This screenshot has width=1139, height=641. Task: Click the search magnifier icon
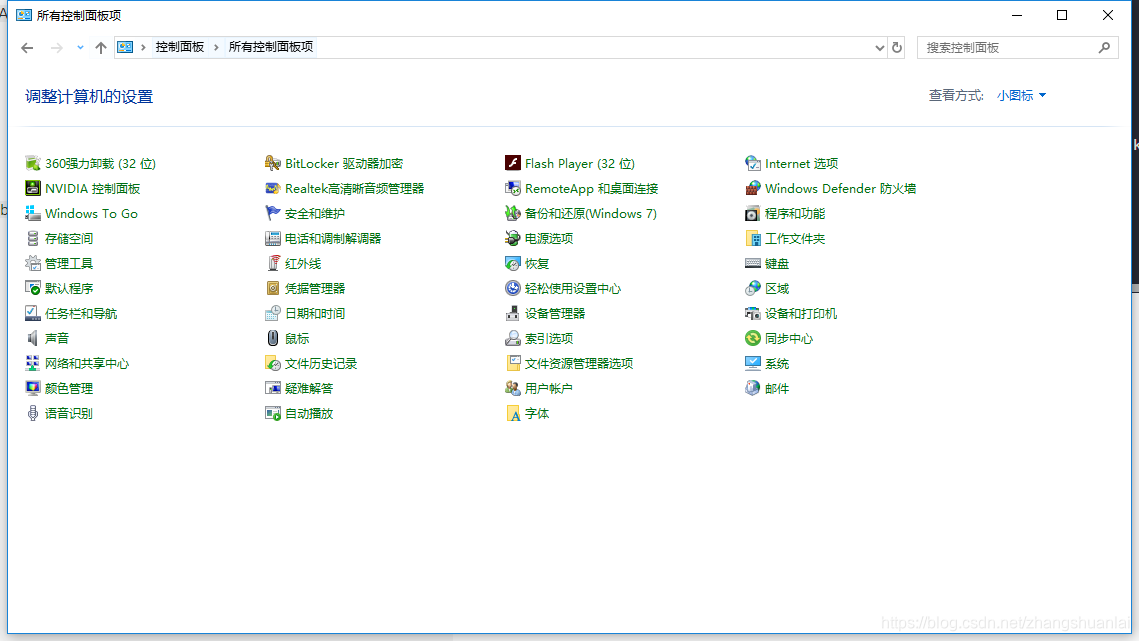1104,47
